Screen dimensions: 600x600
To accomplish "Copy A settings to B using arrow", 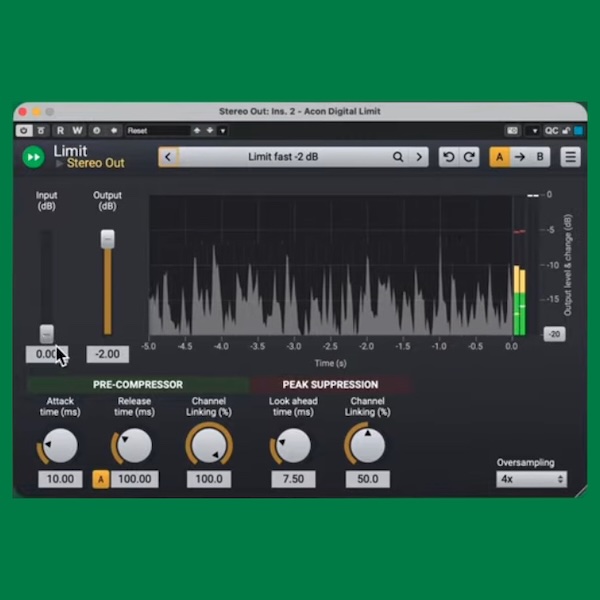I will 520,157.
